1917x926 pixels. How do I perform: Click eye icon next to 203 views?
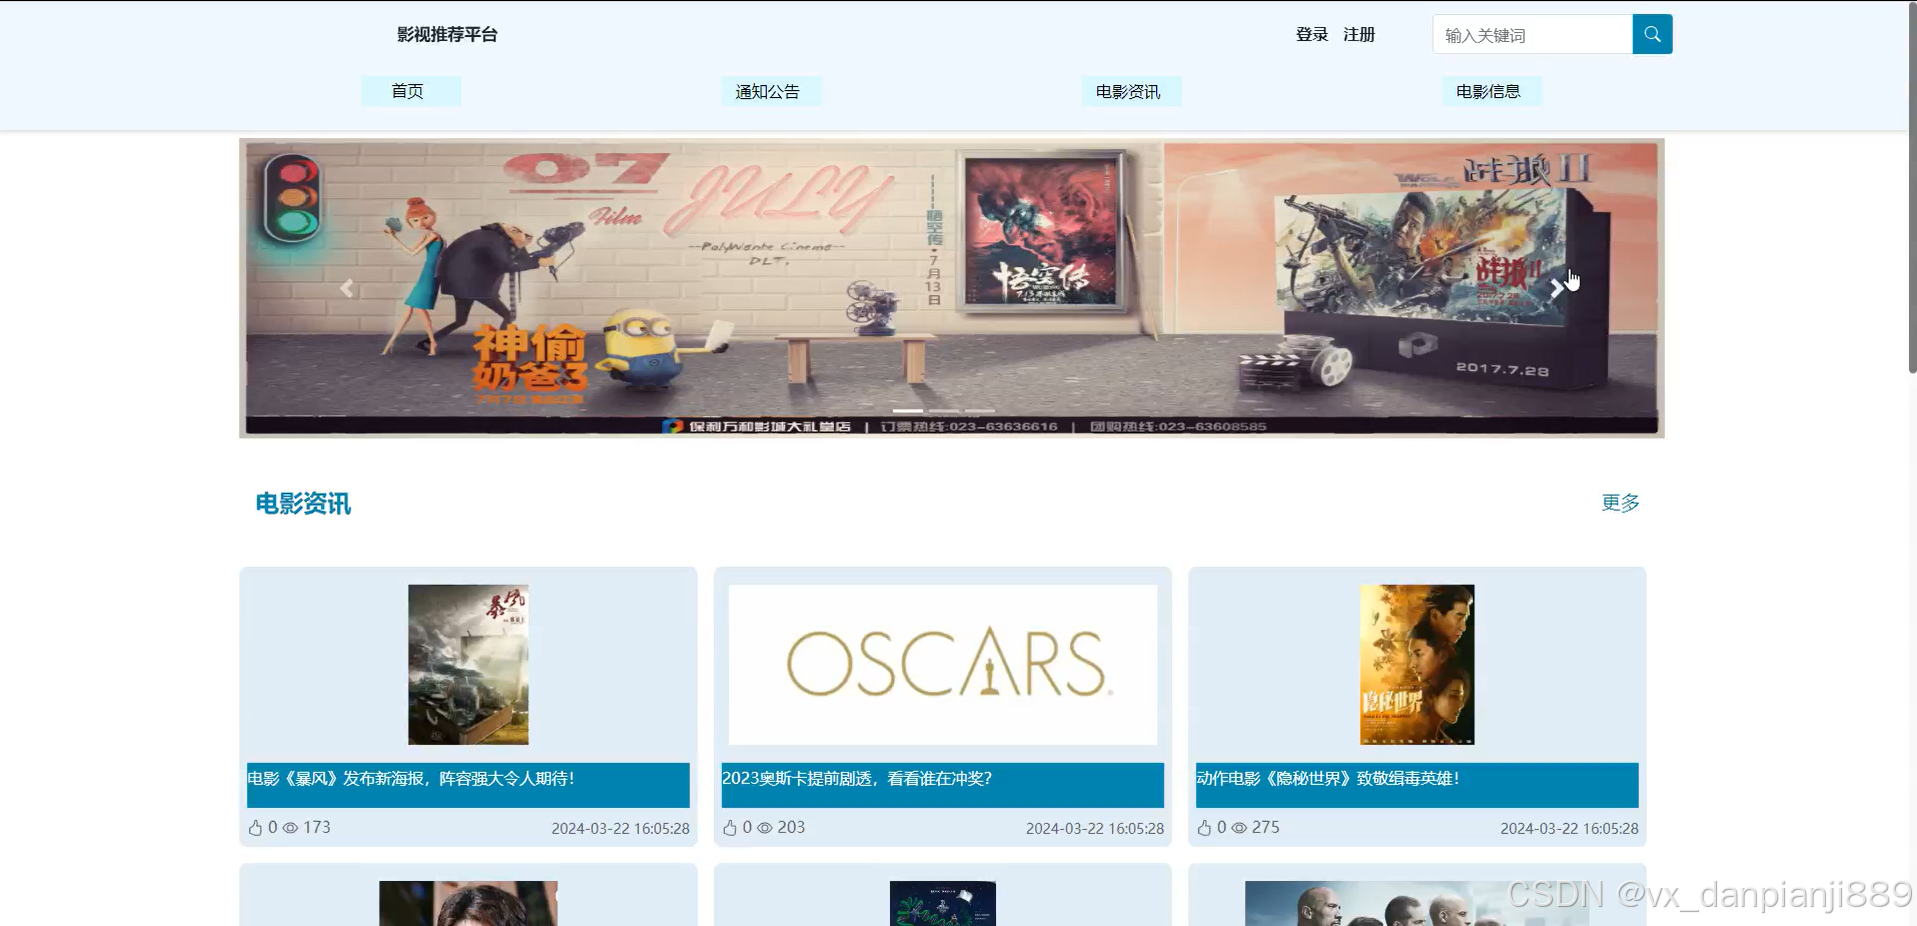[x=765, y=828]
